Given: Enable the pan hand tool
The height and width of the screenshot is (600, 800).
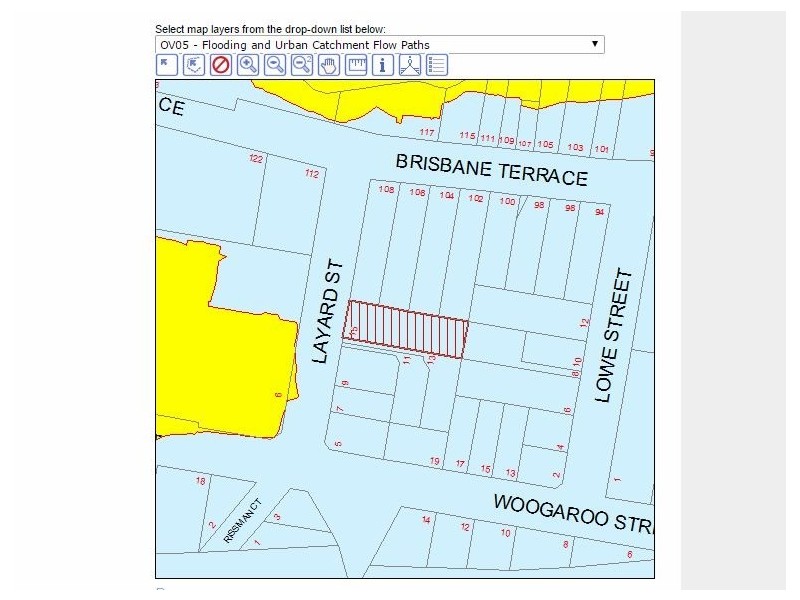Looking at the screenshot, I should coord(329,65).
